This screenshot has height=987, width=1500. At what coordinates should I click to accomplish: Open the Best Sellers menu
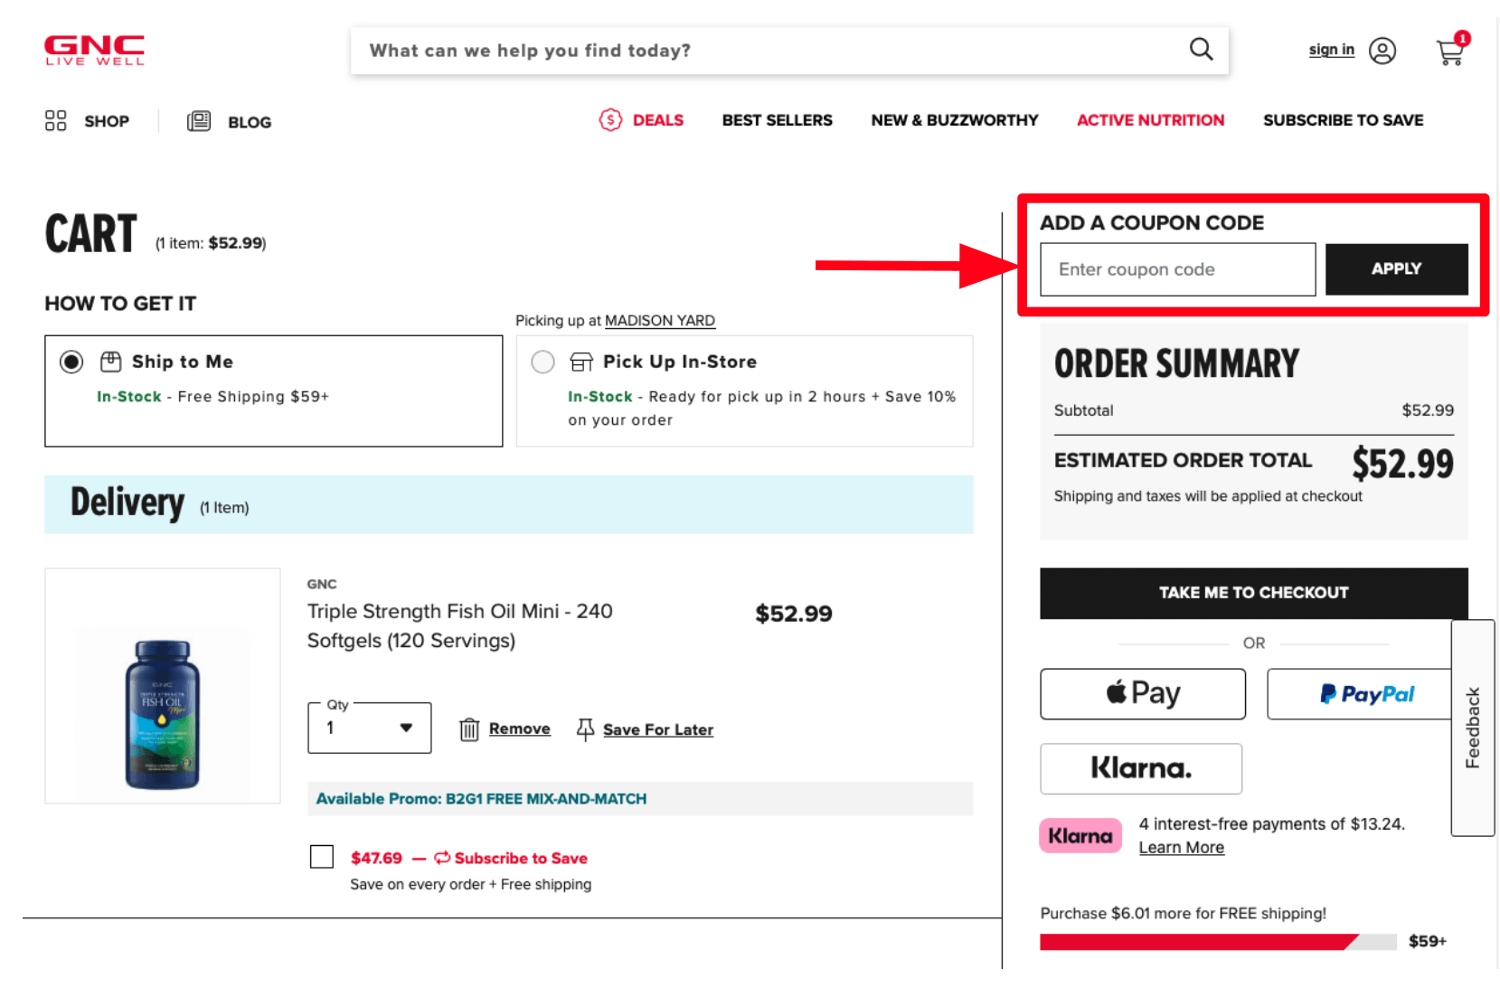[x=777, y=120]
